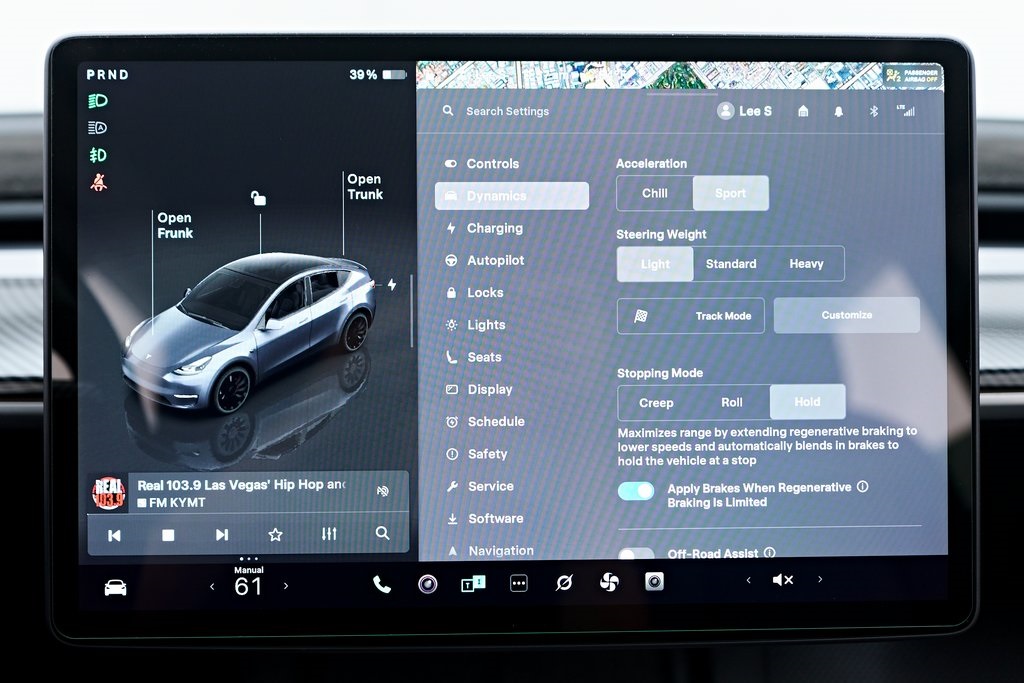Tap the passenger airbag off indicator
This screenshot has height=683, width=1024.
913,76
